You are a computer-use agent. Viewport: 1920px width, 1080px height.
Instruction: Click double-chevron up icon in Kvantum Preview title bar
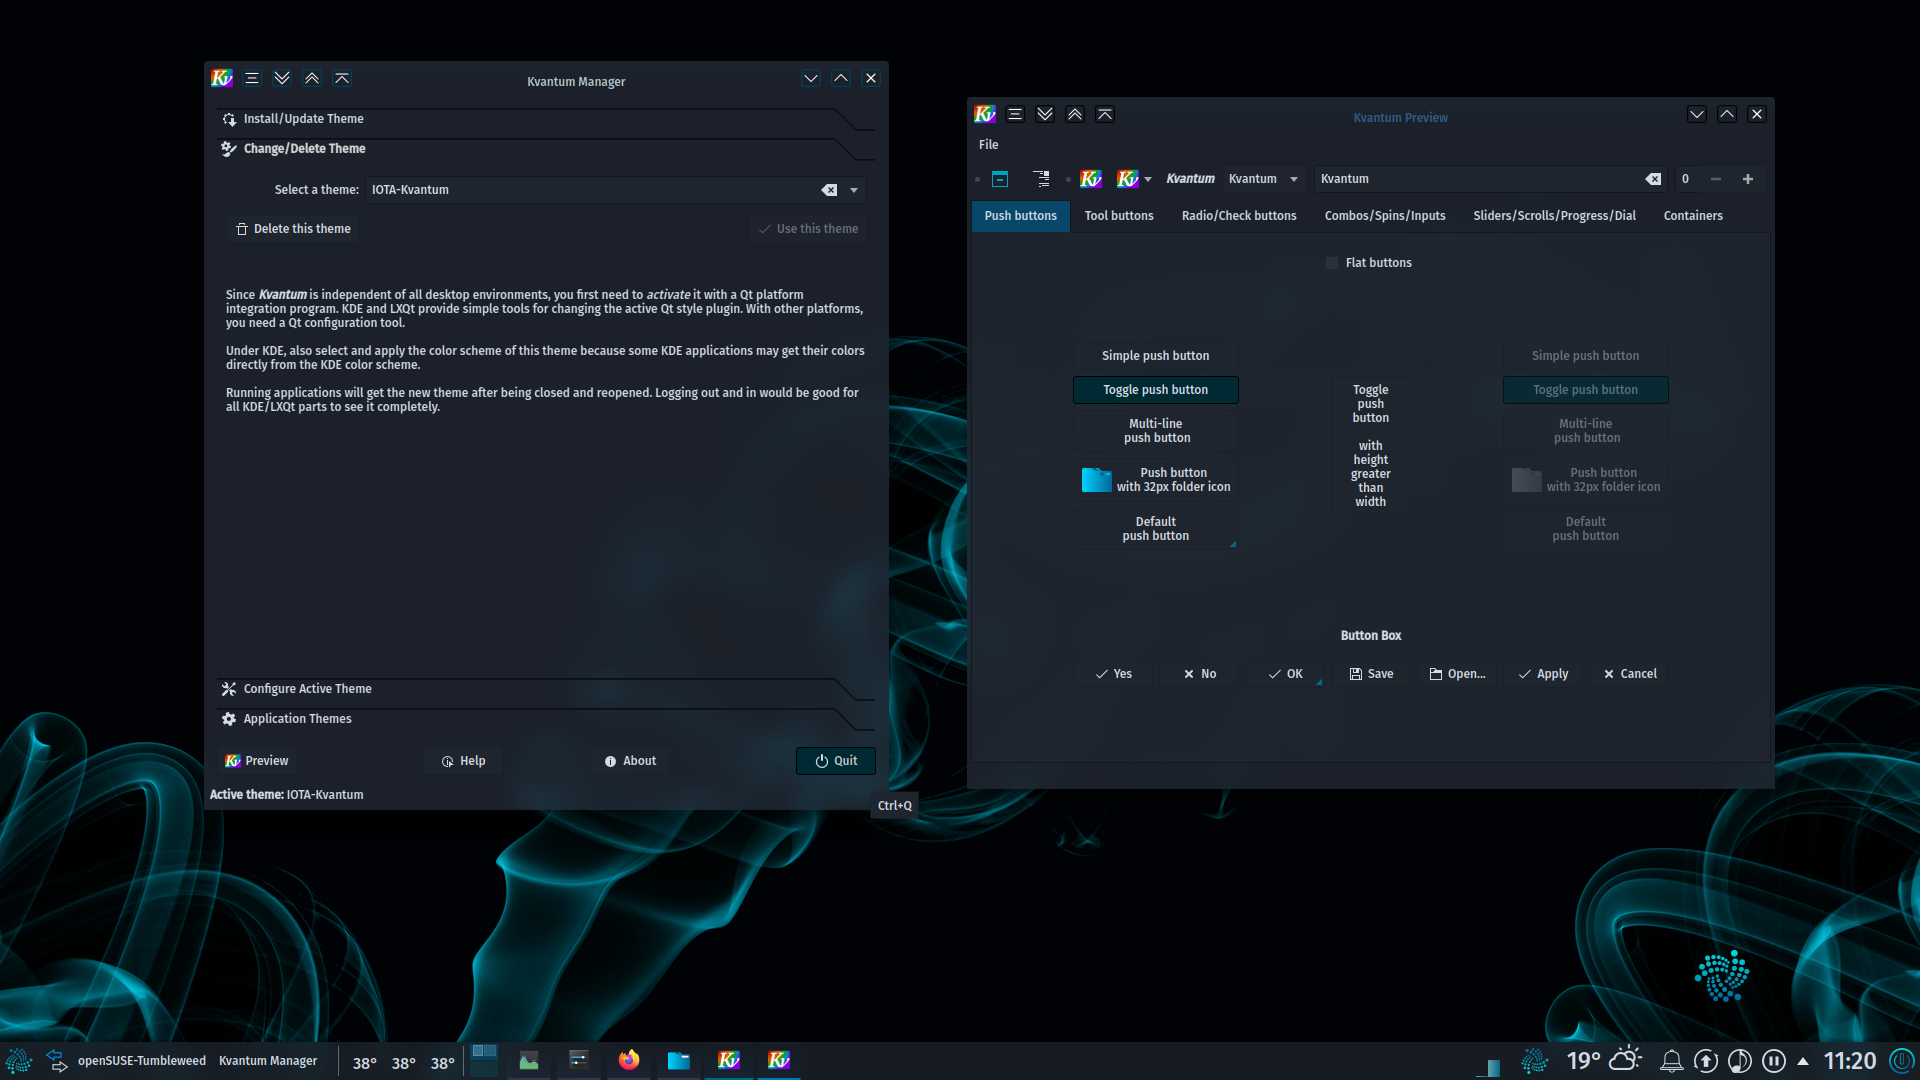pyautogui.click(x=1075, y=114)
